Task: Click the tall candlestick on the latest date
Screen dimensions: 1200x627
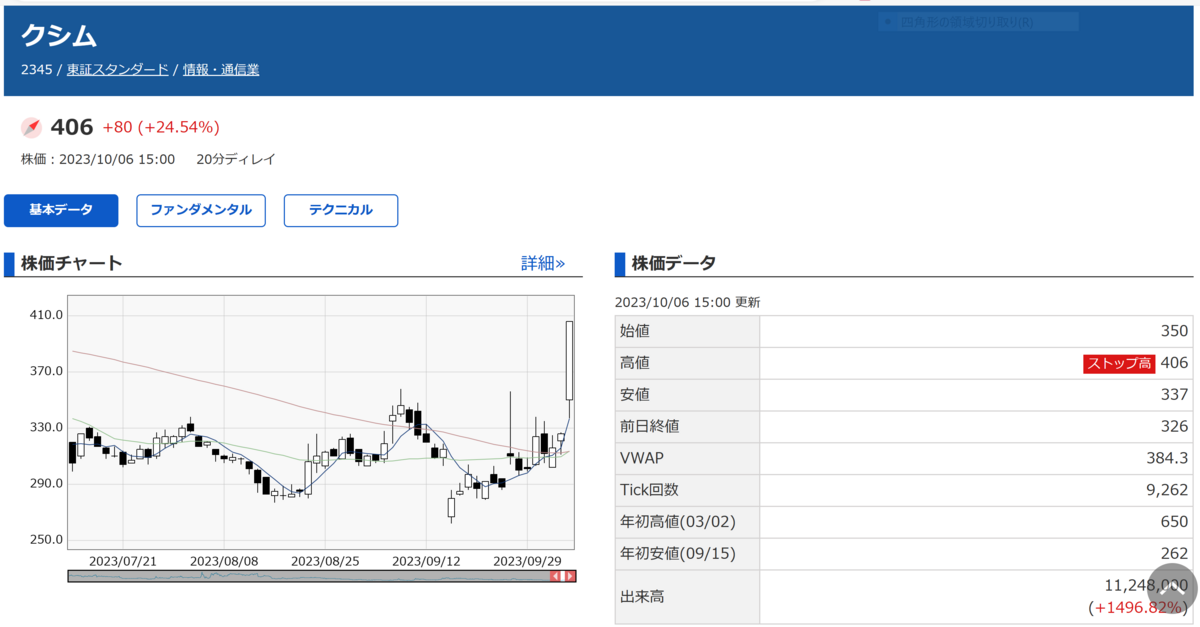Action: tap(569, 360)
